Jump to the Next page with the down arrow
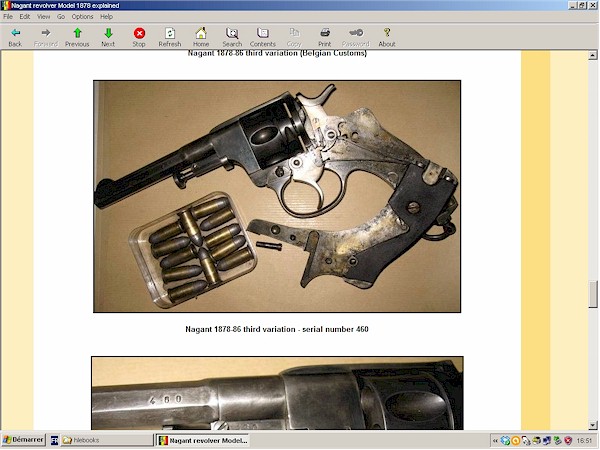Screen dimensions: 600x450 108,37
